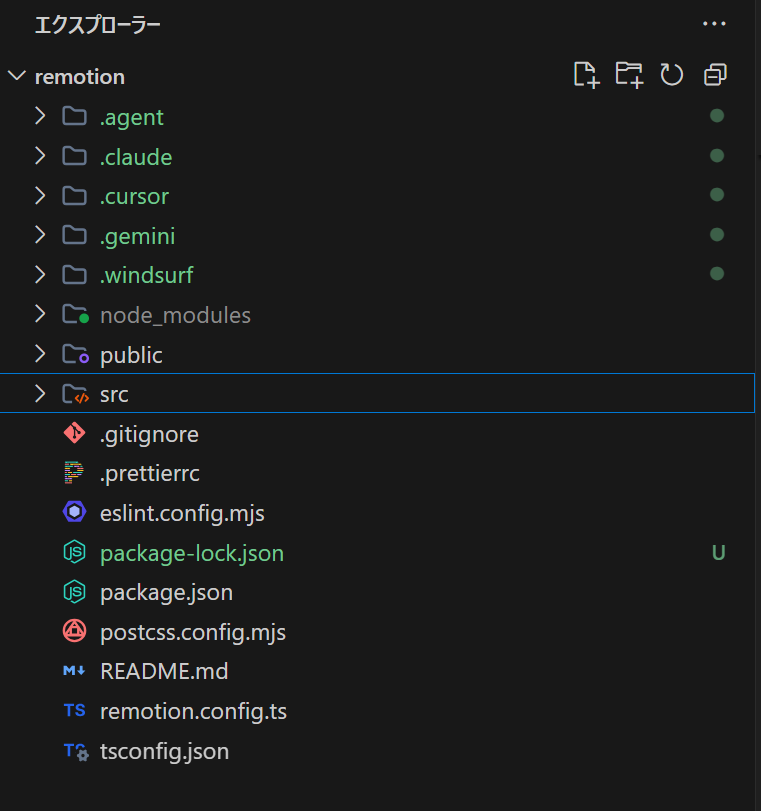Open the package-lock.json file
This screenshot has width=761, height=811.
191,553
